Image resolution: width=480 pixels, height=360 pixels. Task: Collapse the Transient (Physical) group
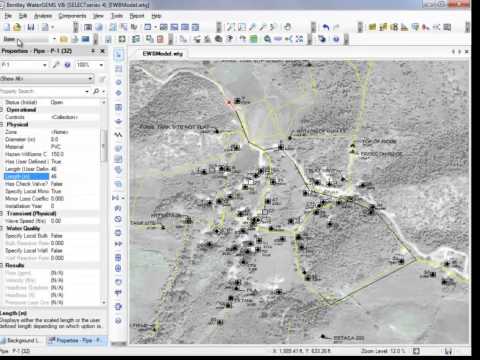(2, 213)
